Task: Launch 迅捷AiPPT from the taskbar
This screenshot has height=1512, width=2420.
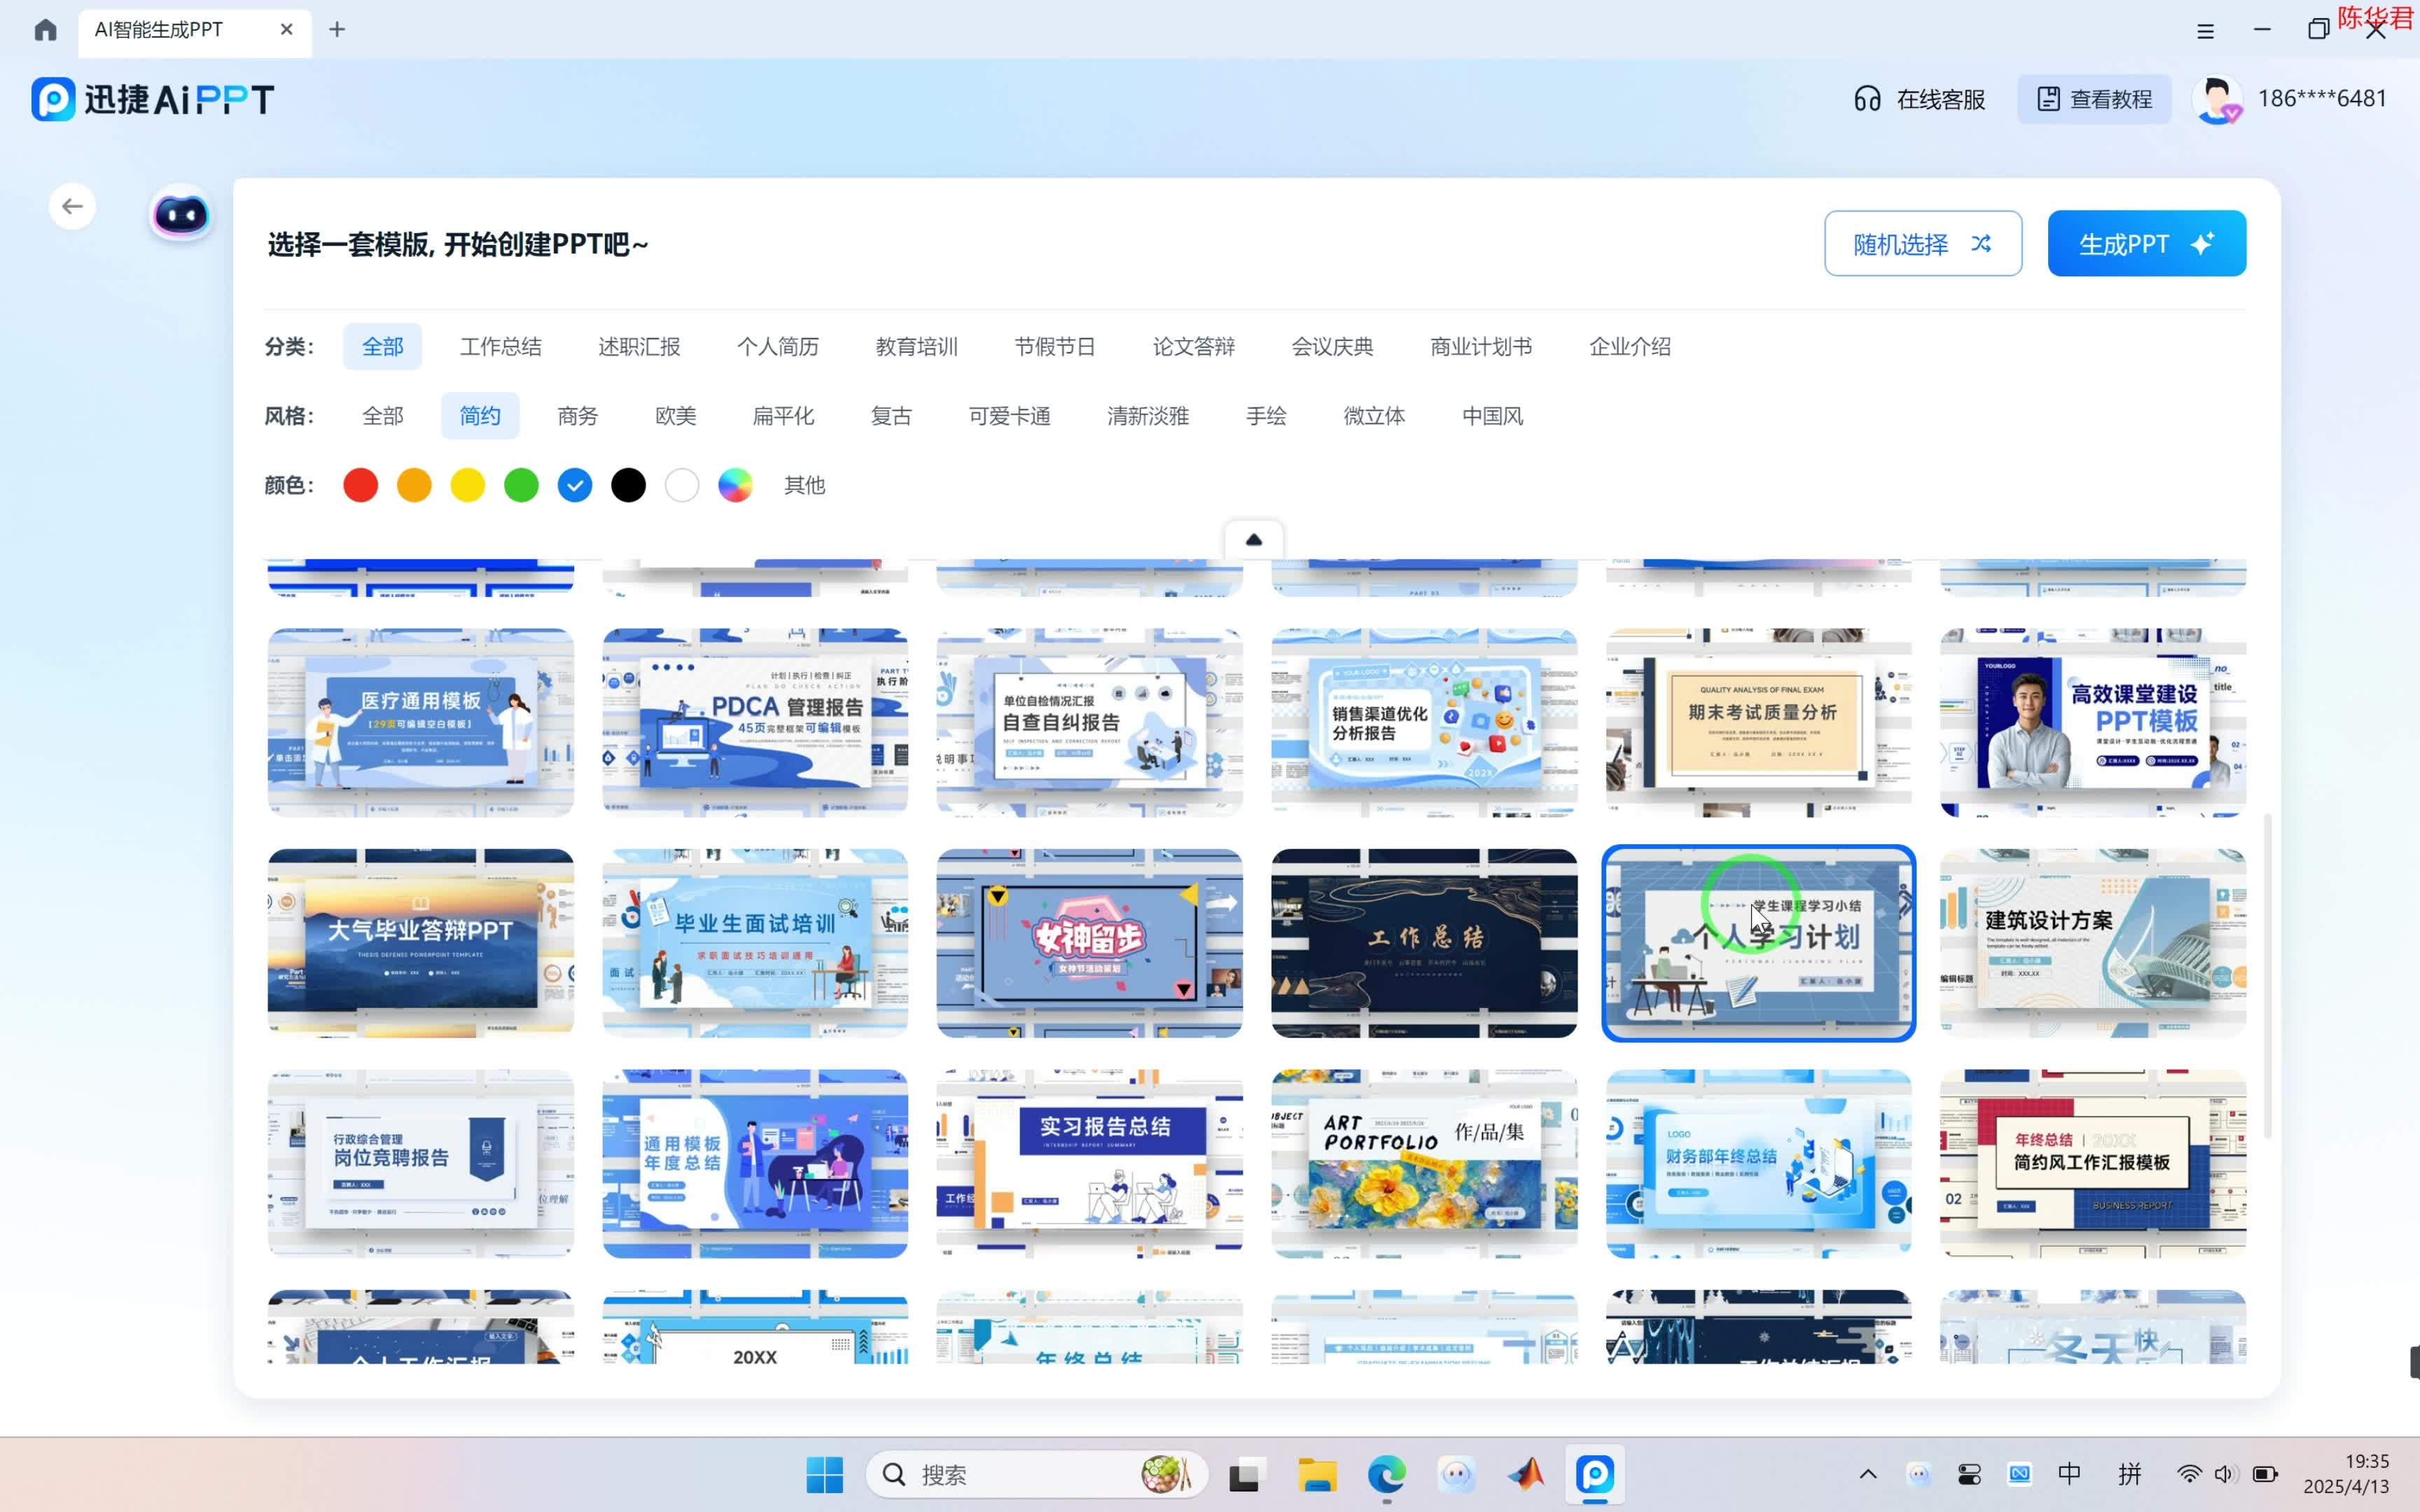Action: (x=1595, y=1474)
